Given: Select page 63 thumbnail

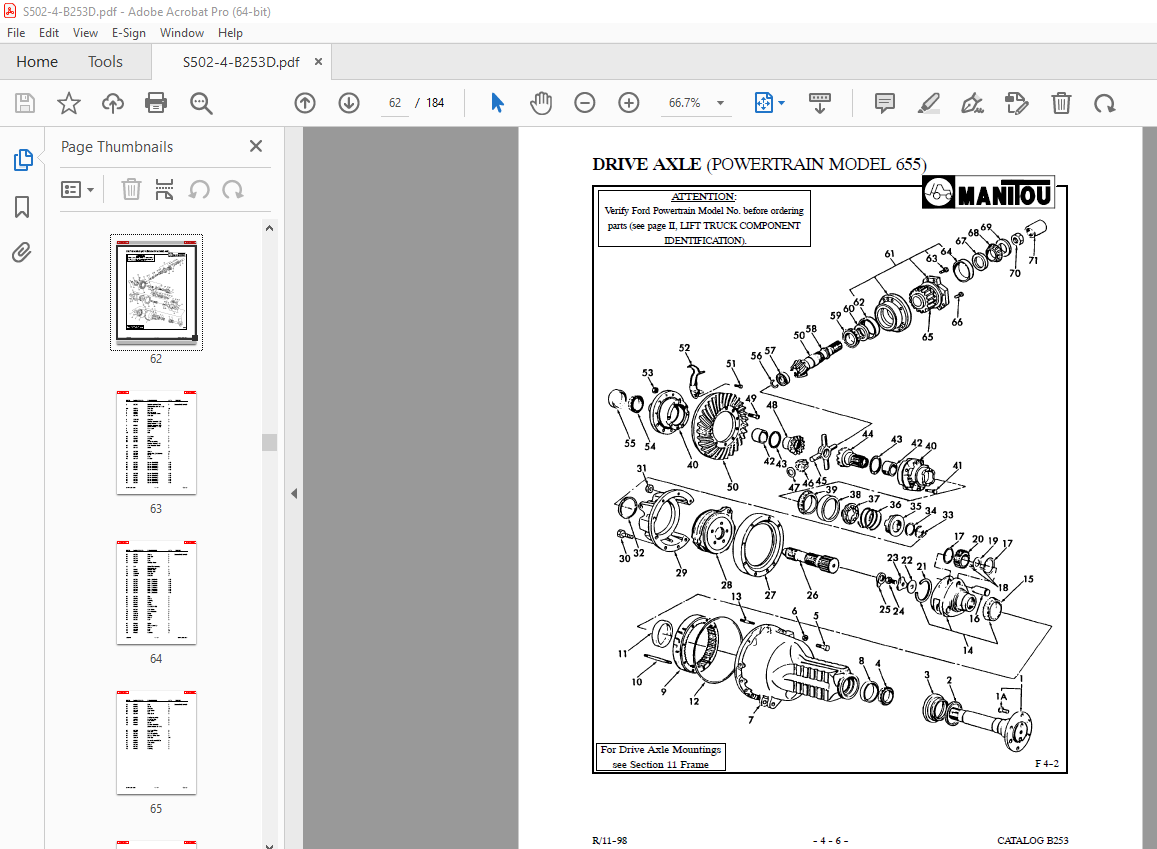Looking at the screenshot, I should click(156, 443).
